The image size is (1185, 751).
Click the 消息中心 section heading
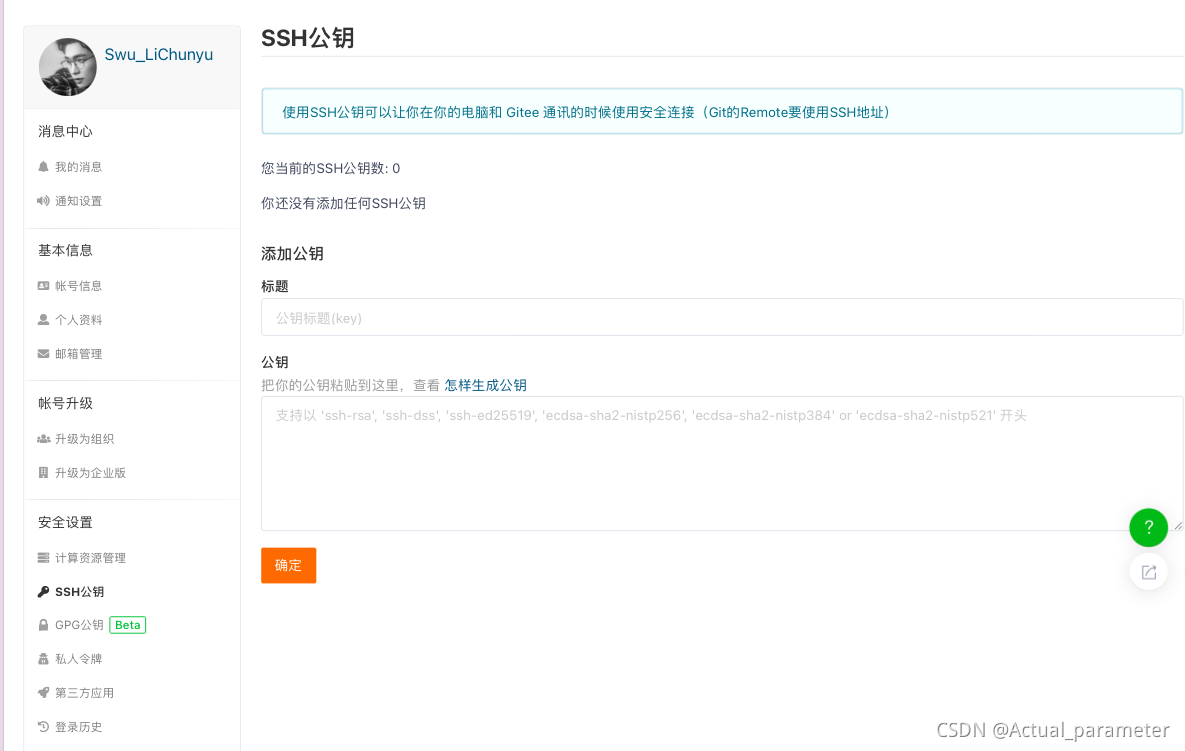65,131
